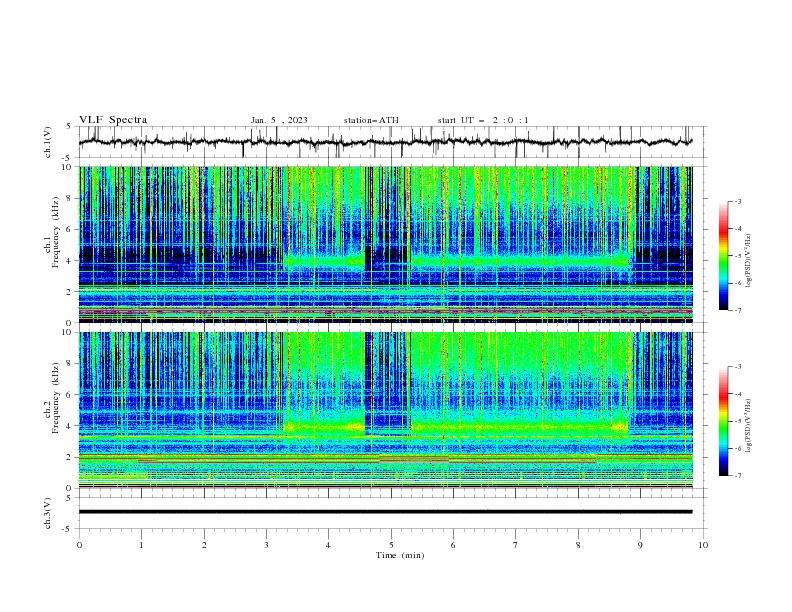Click the 10 minute tick on Time axis

point(703,545)
